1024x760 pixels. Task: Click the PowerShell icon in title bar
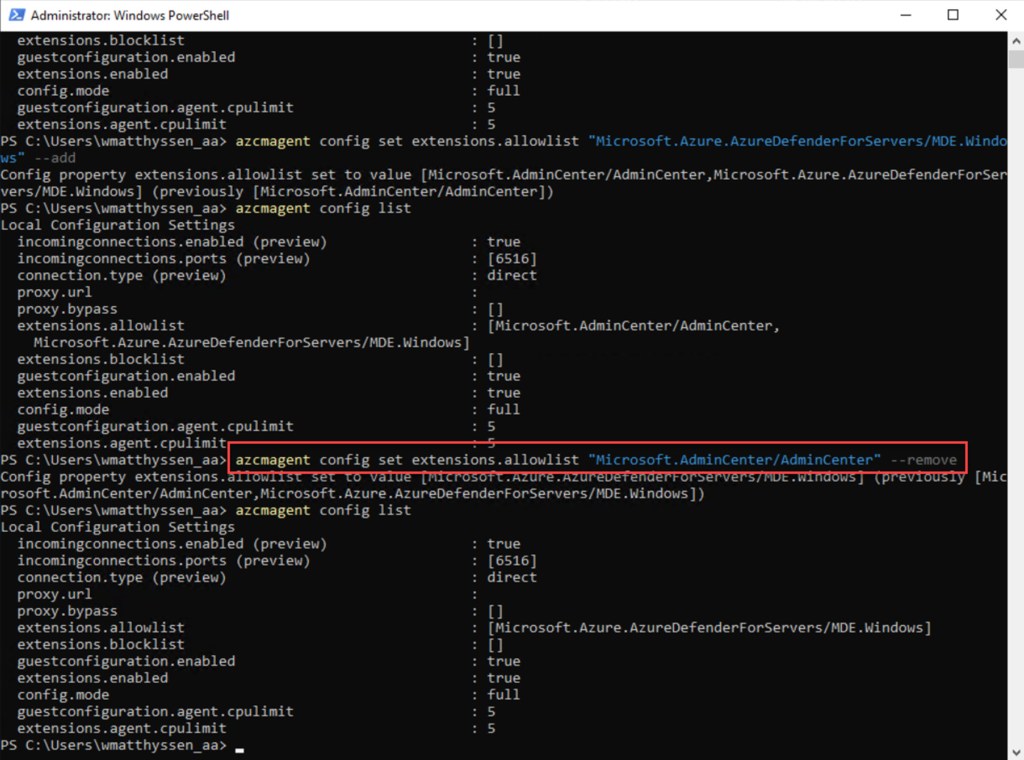[16, 15]
